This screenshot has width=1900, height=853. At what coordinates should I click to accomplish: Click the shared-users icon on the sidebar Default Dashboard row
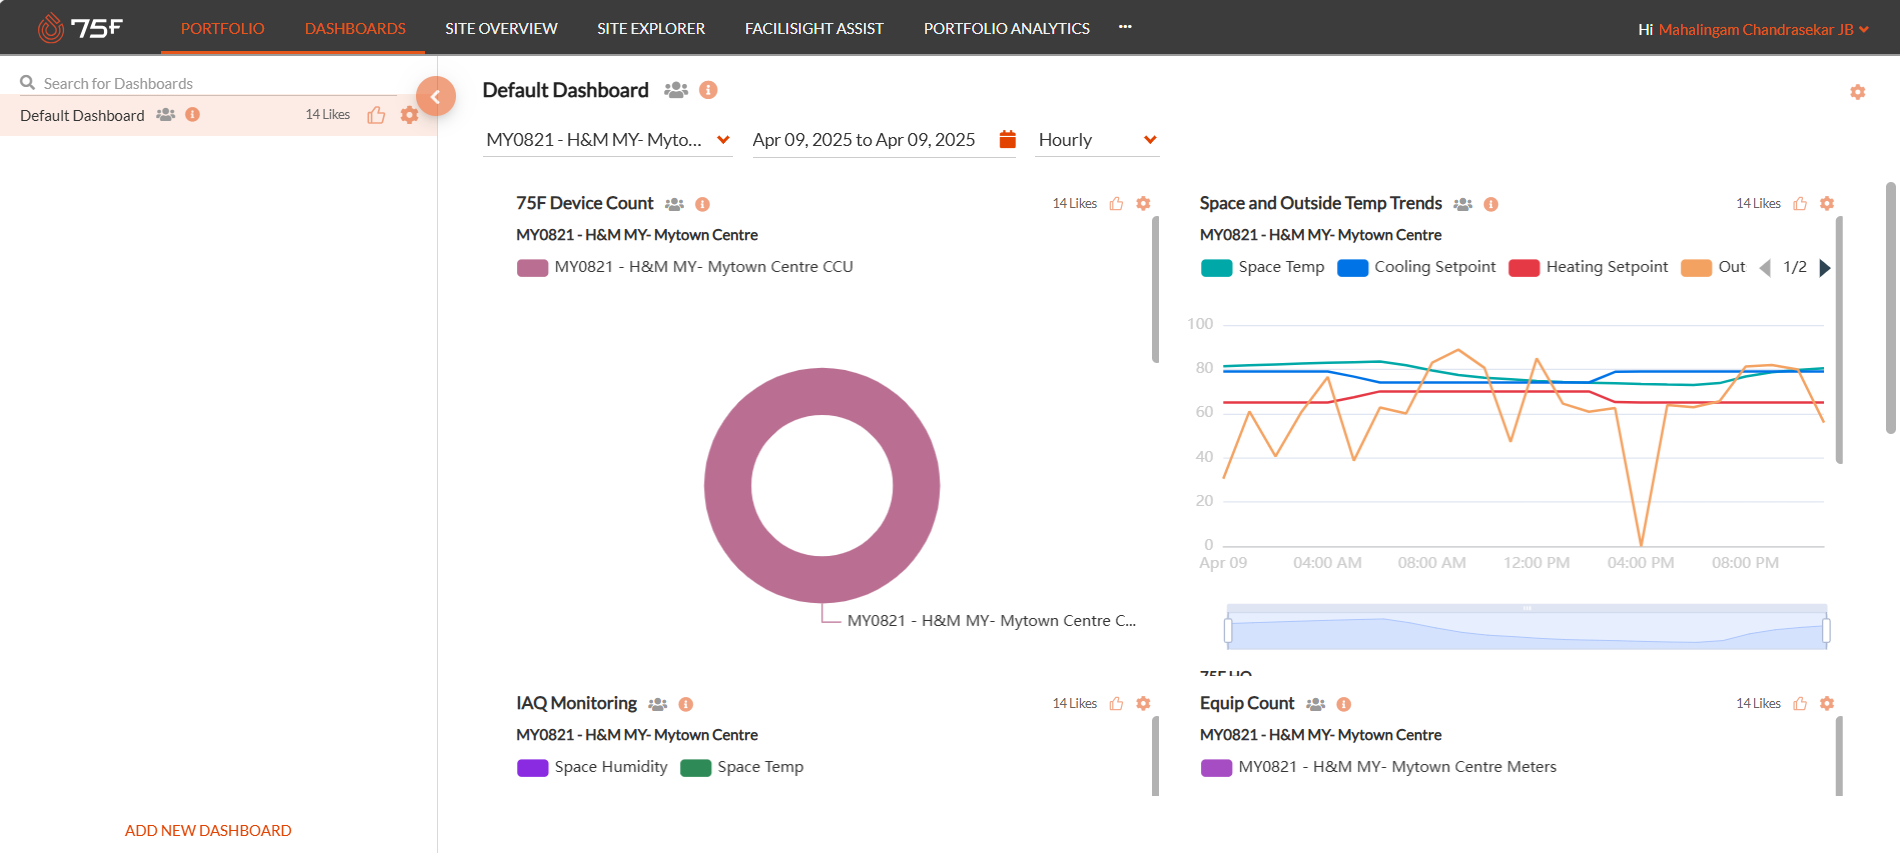(x=166, y=115)
